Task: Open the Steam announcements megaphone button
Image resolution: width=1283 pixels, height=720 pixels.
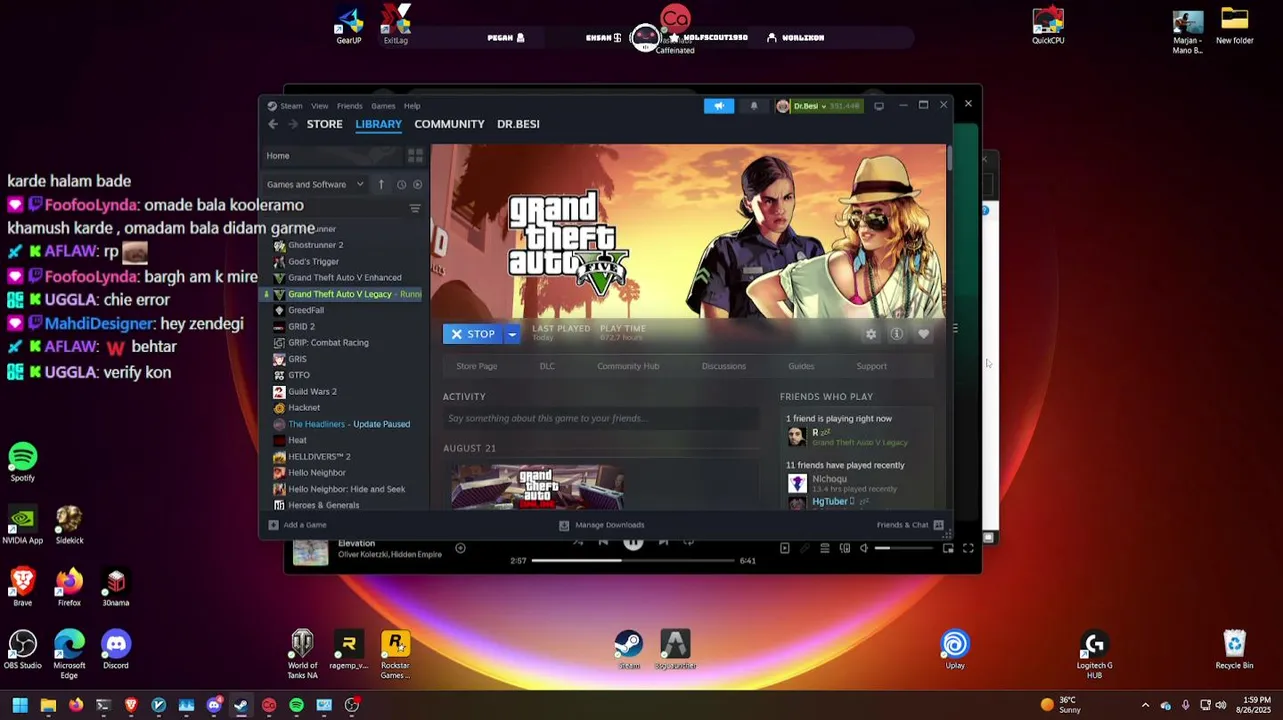Action: tap(718, 106)
